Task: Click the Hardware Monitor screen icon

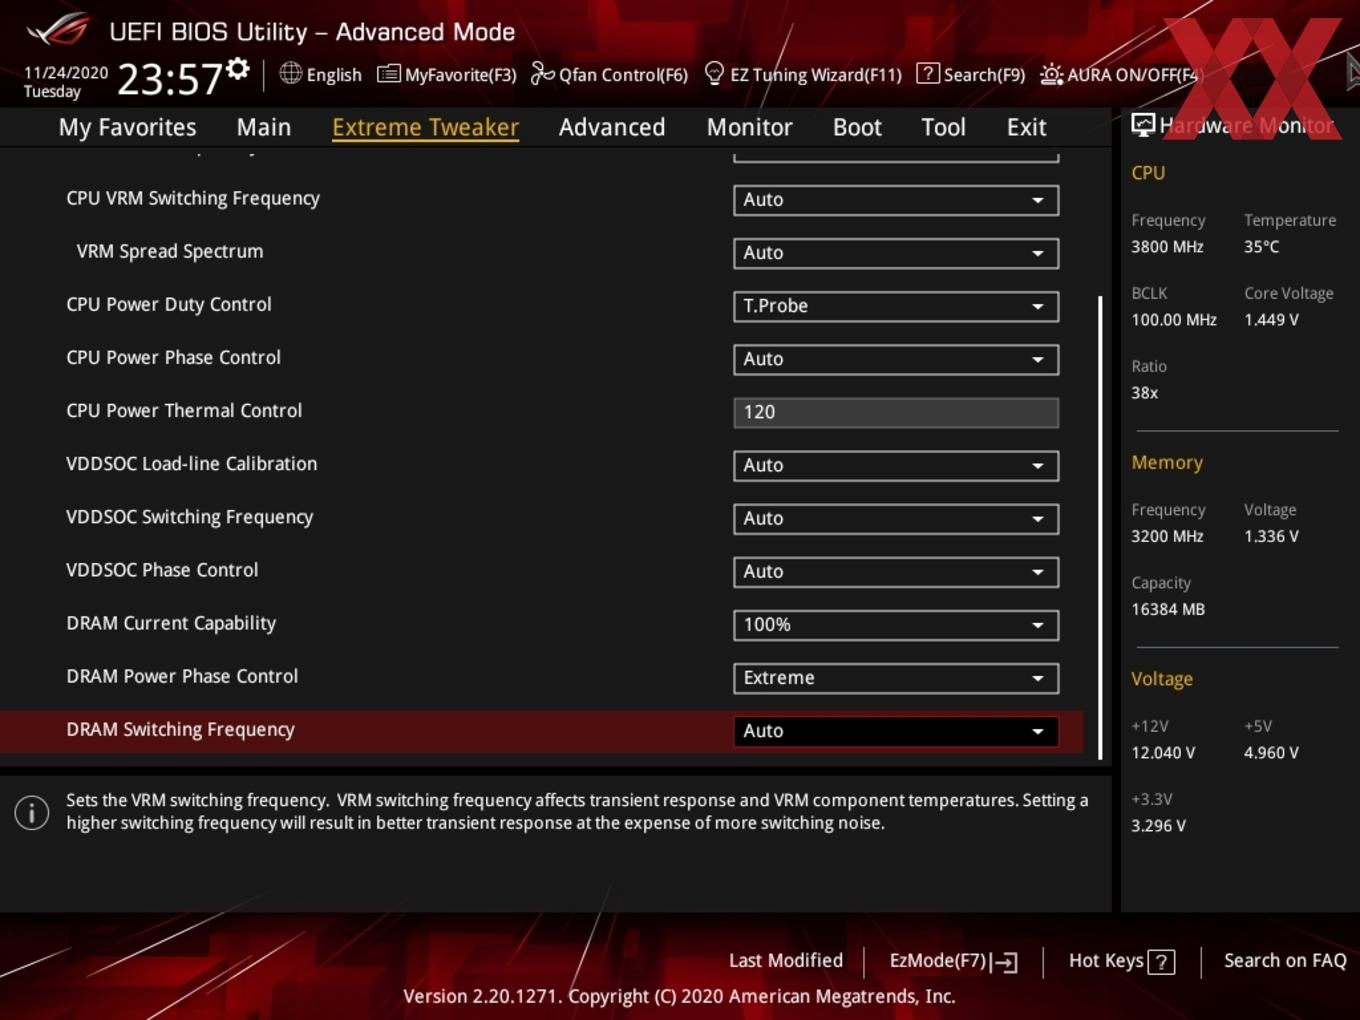Action: coord(1143,125)
